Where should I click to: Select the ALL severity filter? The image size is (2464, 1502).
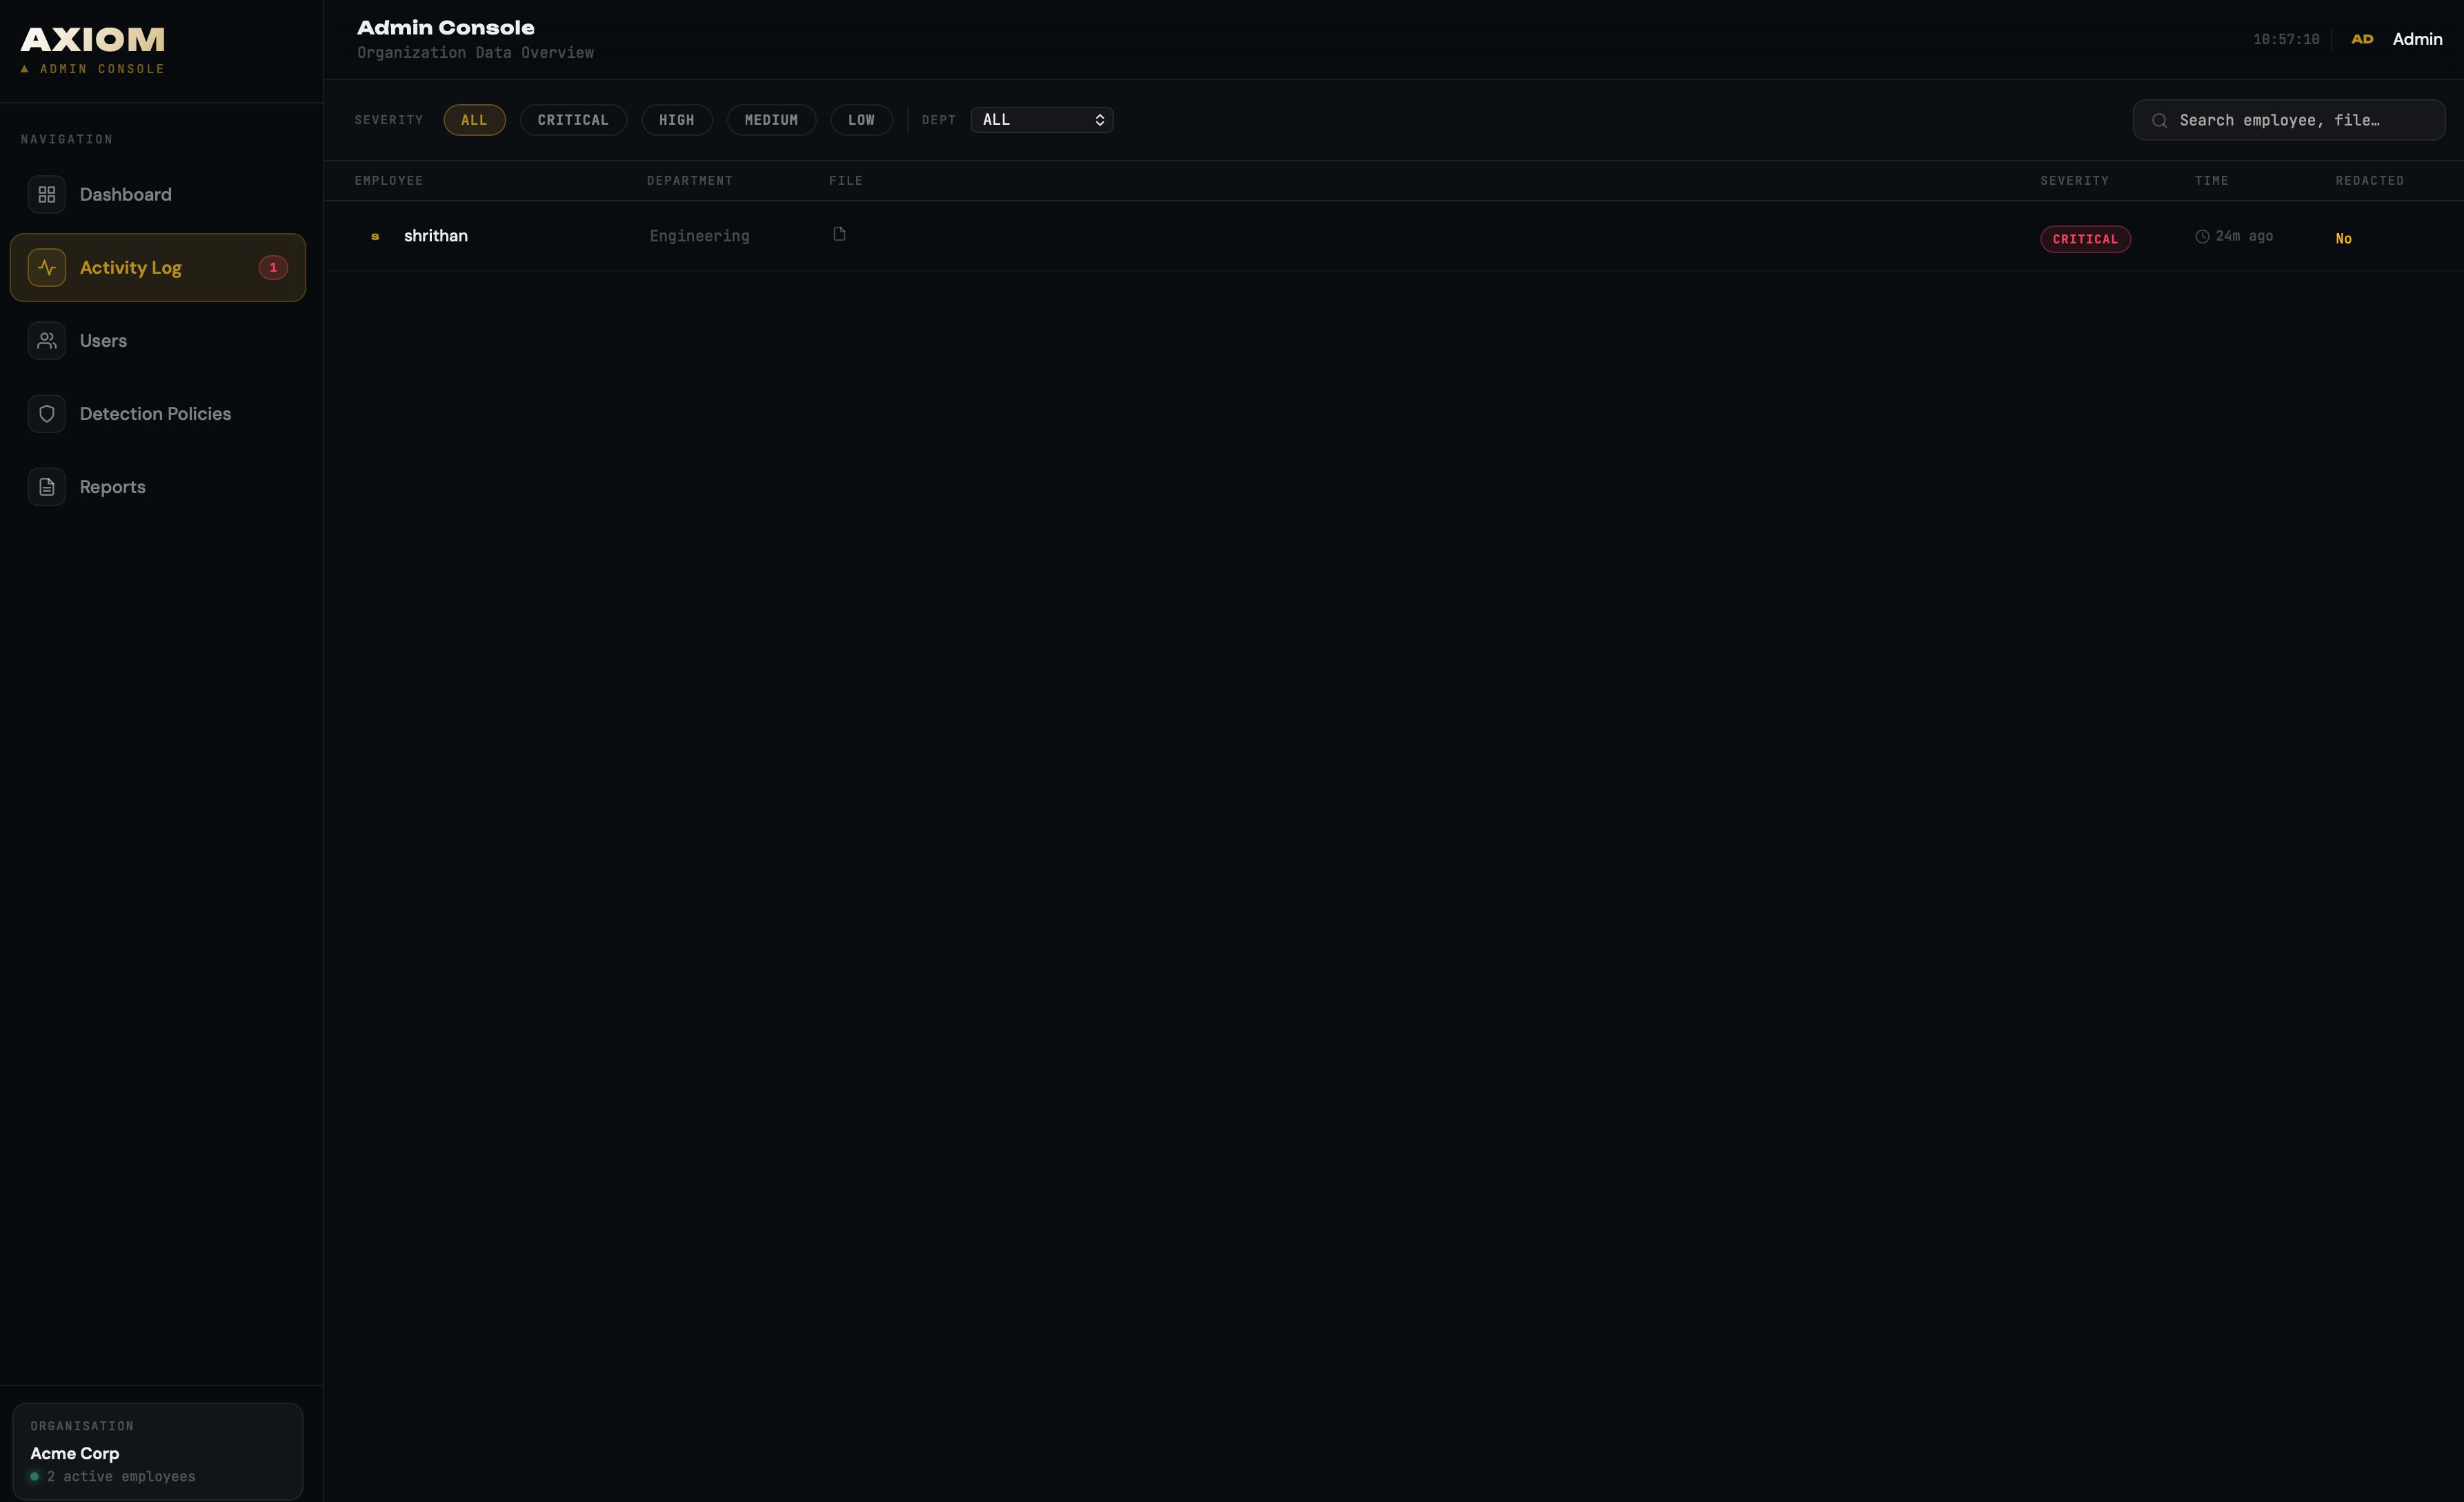pos(474,120)
